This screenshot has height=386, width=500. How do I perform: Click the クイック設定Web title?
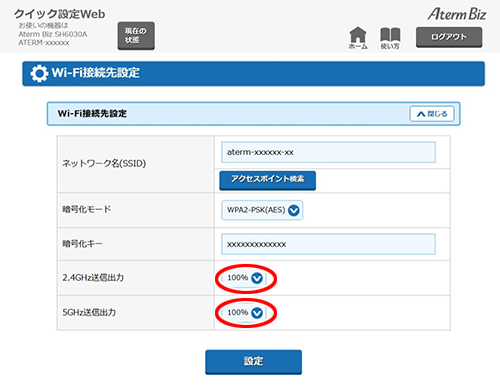pos(60,14)
